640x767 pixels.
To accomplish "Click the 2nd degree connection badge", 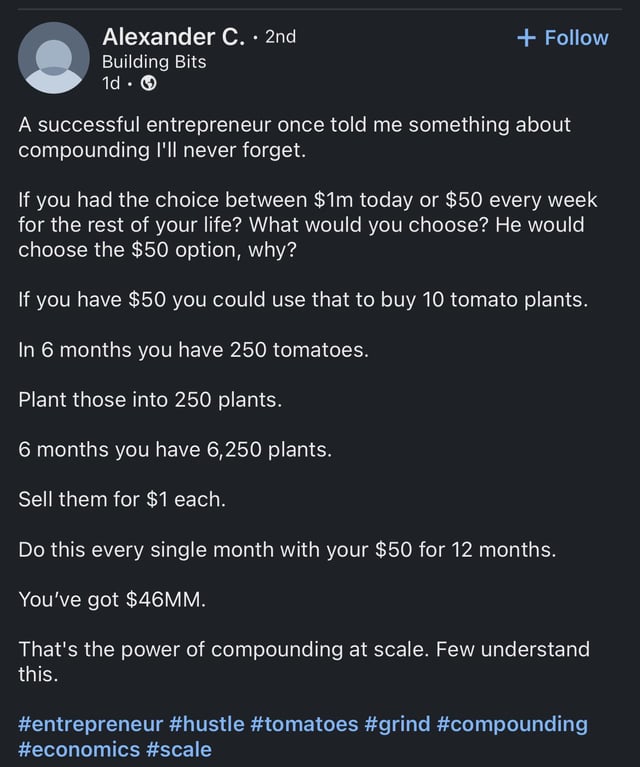I will pyautogui.click(x=280, y=37).
